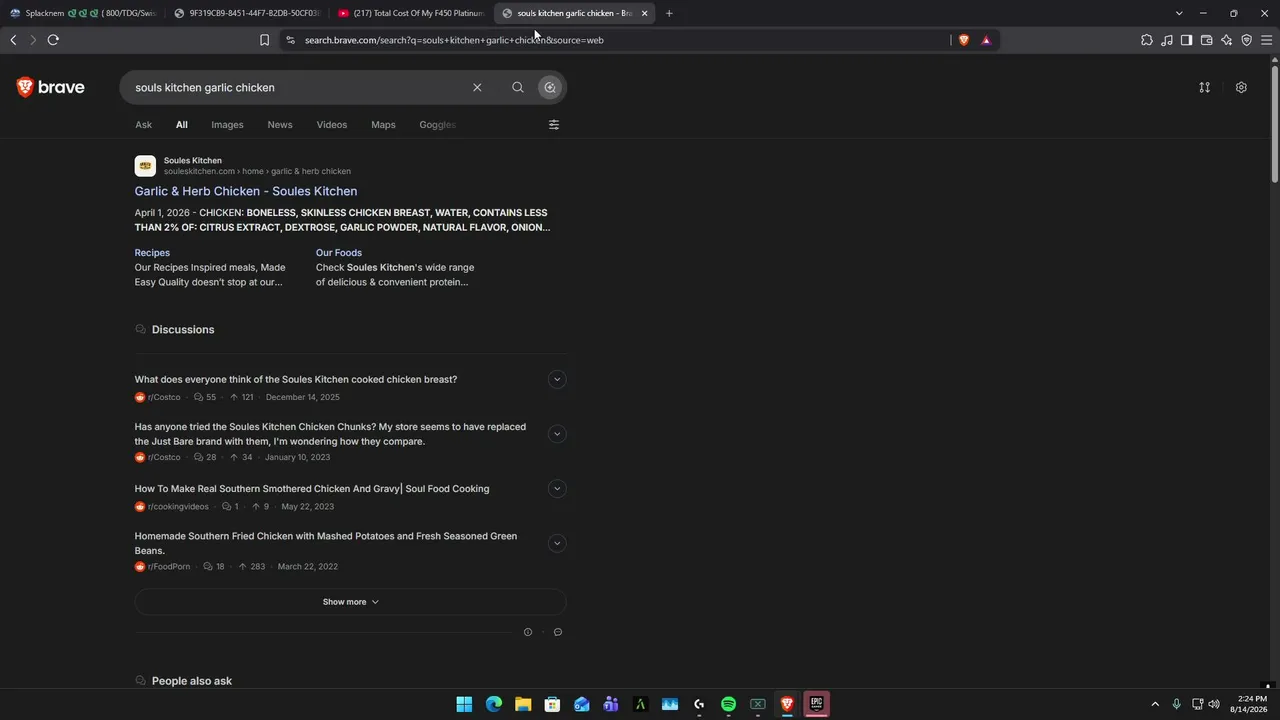Screen dimensions: 1280x720
Task: Switch to the 9F319CB9 browser tab
Action: click(x=246, y=13)
